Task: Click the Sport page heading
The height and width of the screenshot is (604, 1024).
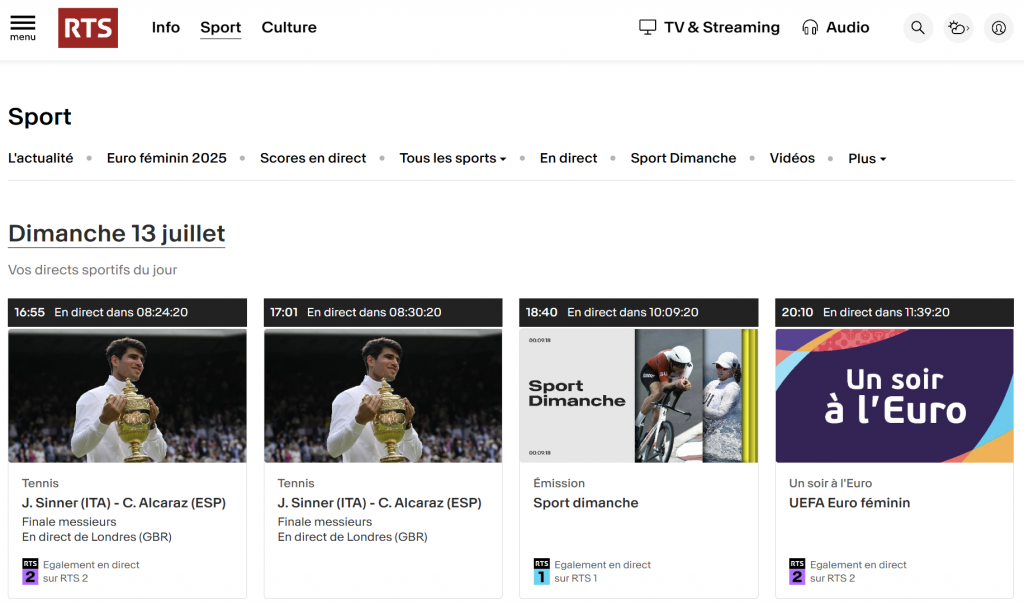Action: (40, 117)
